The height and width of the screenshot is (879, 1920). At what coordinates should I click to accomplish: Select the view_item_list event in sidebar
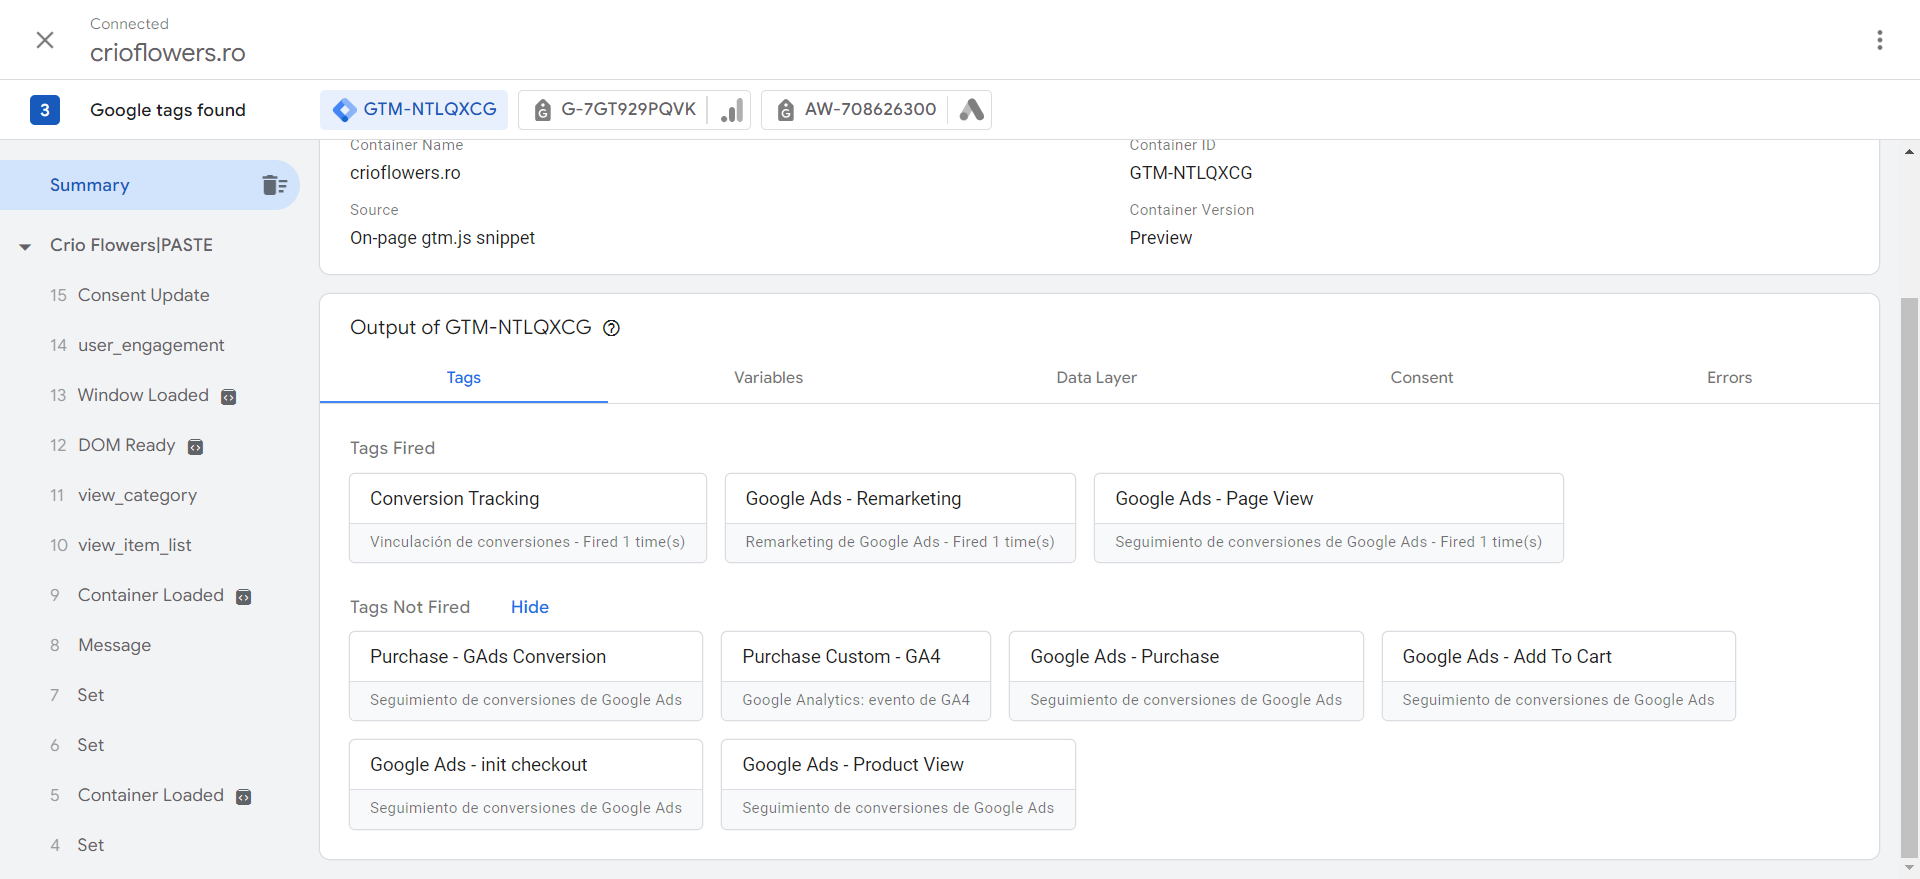pos(134,545)
